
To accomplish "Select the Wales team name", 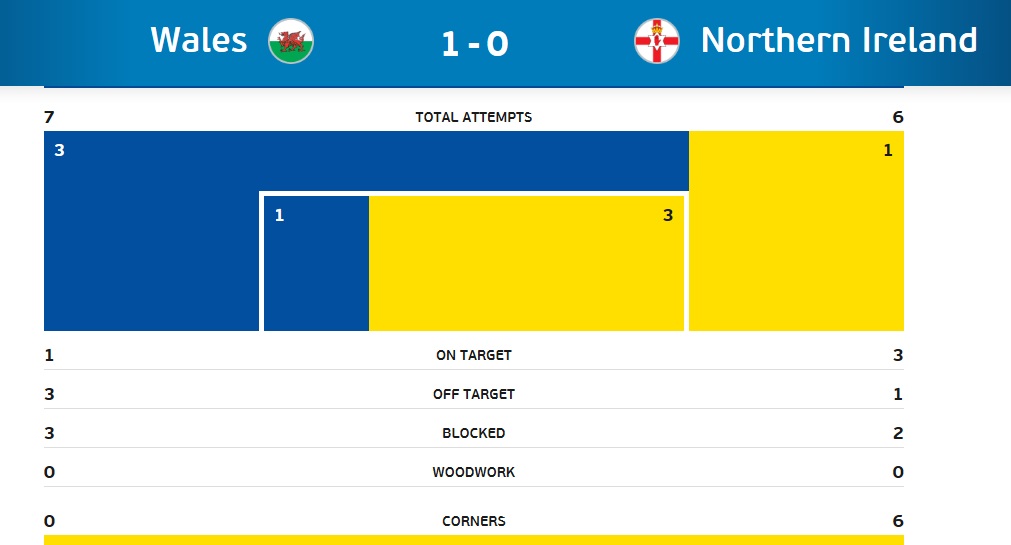I will (x=199, y=40).
